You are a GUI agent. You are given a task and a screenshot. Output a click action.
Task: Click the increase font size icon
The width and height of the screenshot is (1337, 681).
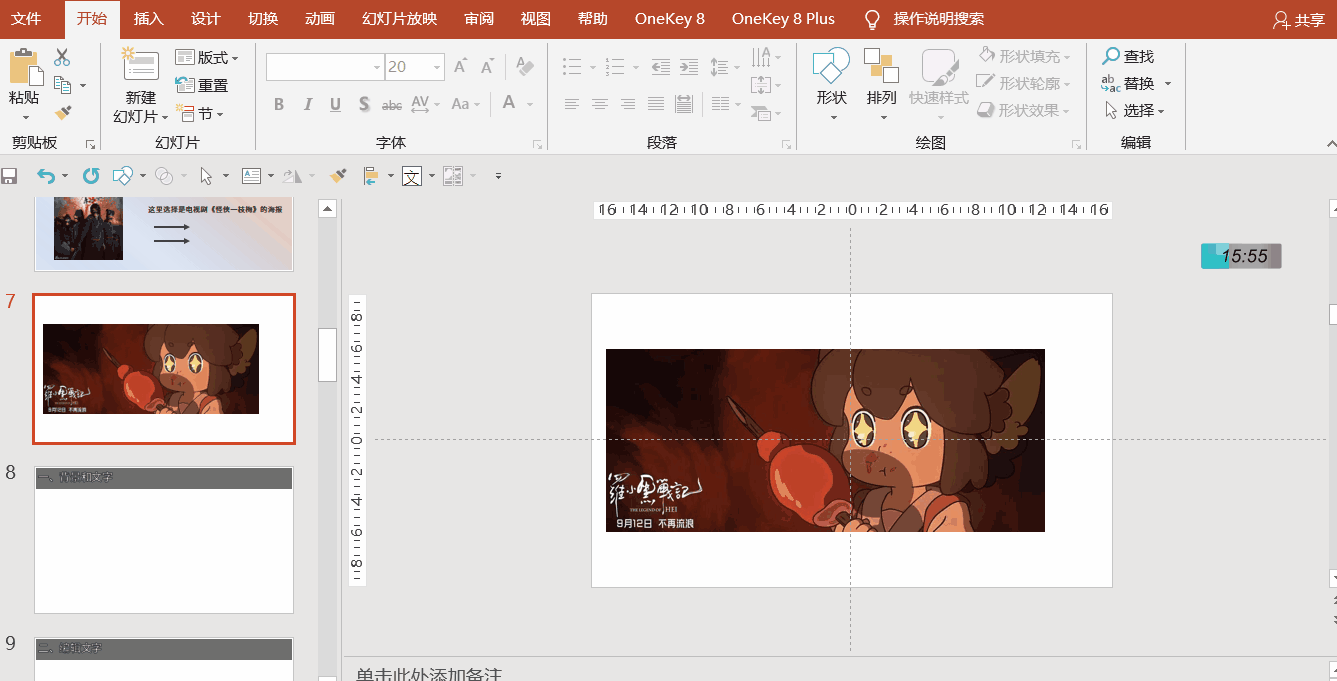(460, 67)
